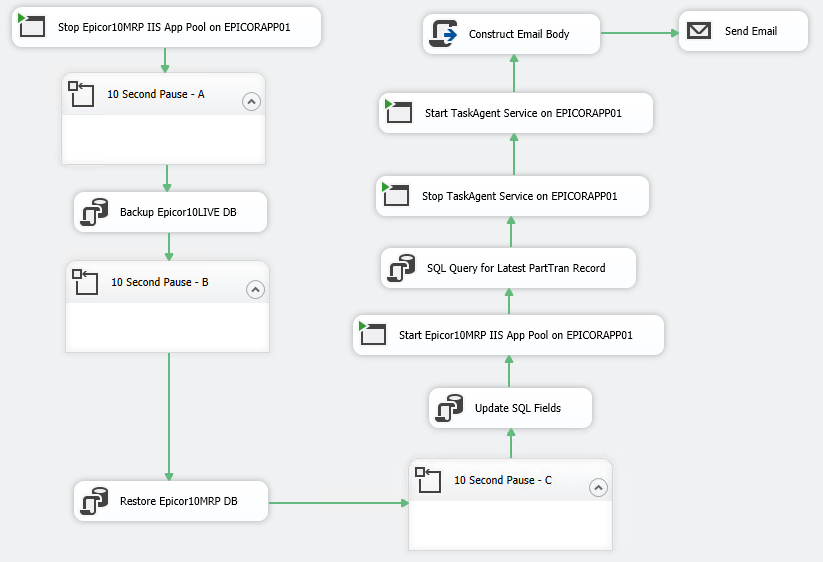
Task: Click inside the empty body of 10 Second Pause - A container
Action: point(163,139)
